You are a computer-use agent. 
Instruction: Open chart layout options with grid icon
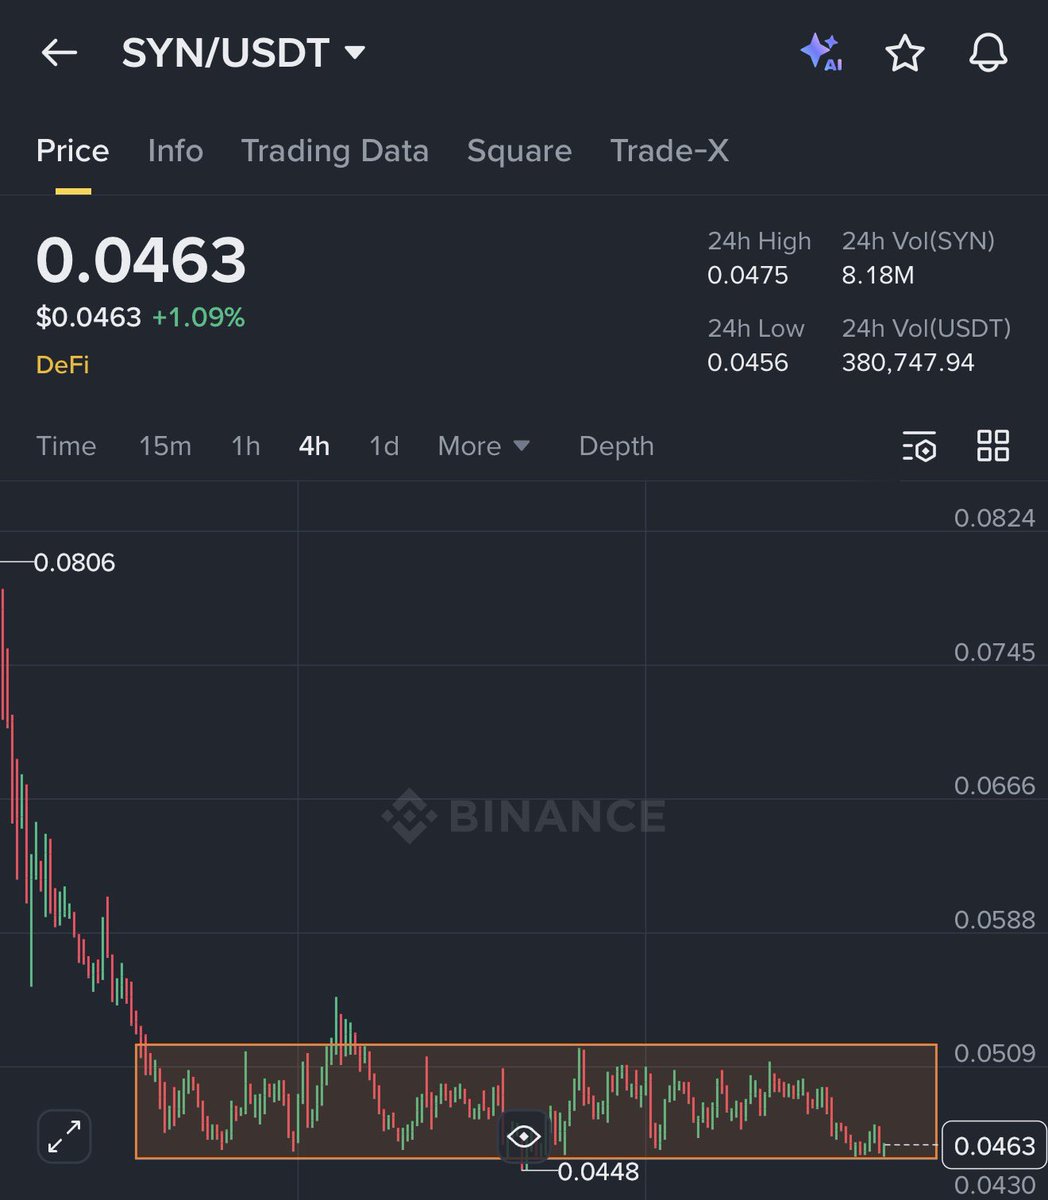[x=993, y=446]
